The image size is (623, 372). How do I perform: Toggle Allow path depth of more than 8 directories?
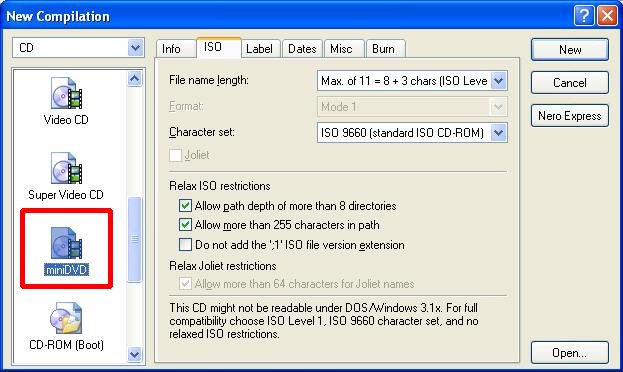pyautogui.click(x=185, y=205)
